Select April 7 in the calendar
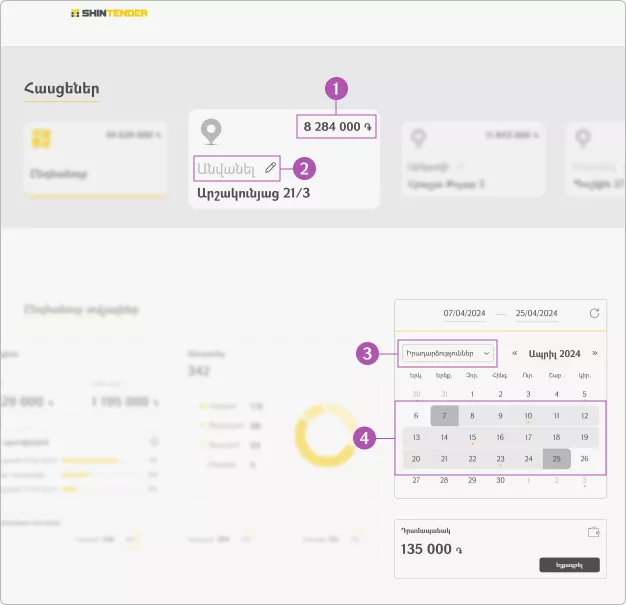This screenshot has height=605, width=626. point(444,415)
